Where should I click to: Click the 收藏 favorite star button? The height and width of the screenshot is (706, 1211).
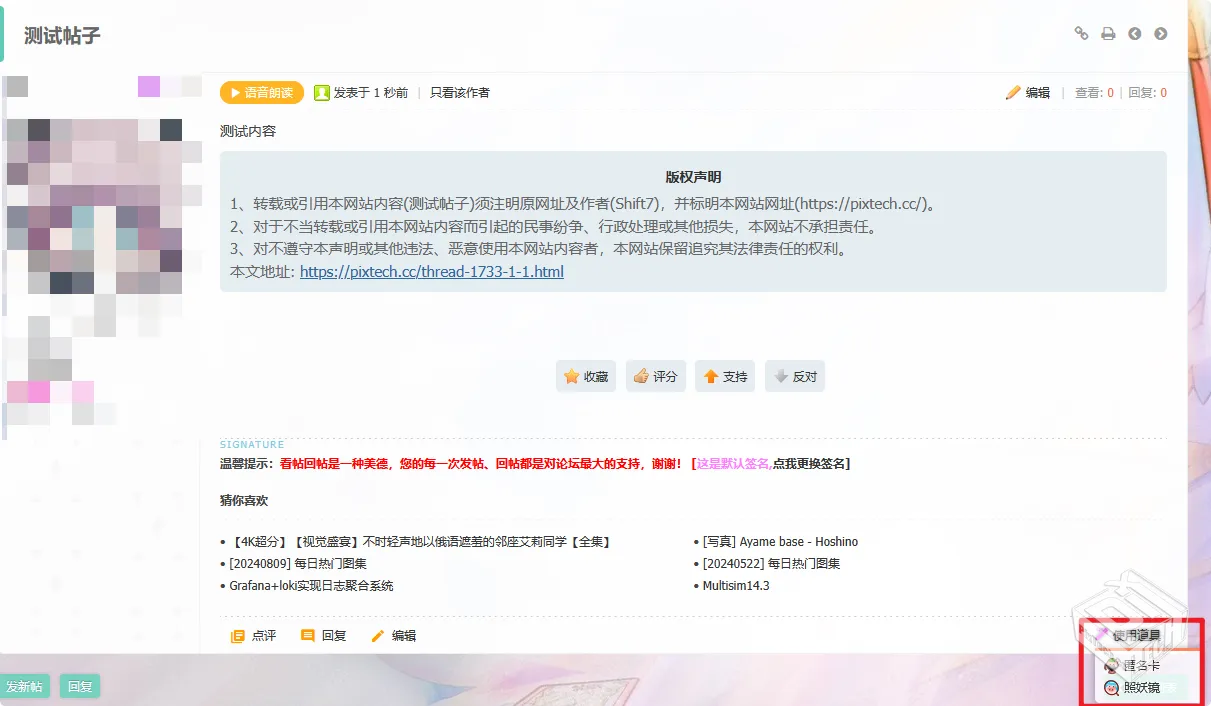point(586,376)
